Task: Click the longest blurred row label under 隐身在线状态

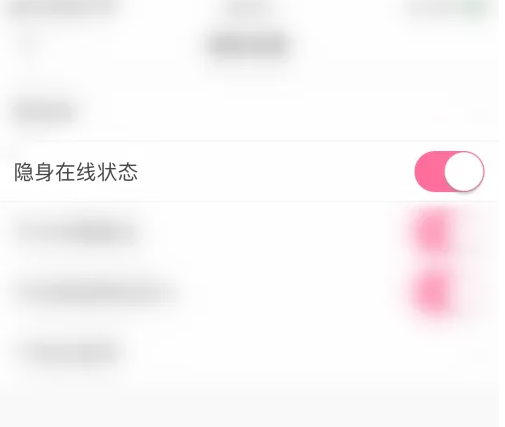Action: 97,293
